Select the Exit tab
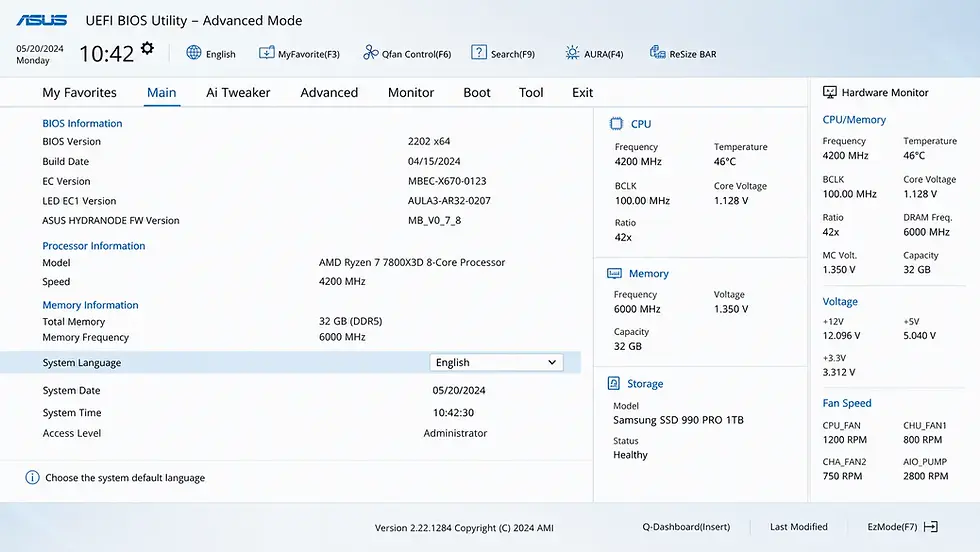980x552 pixels. click(582, 93)
